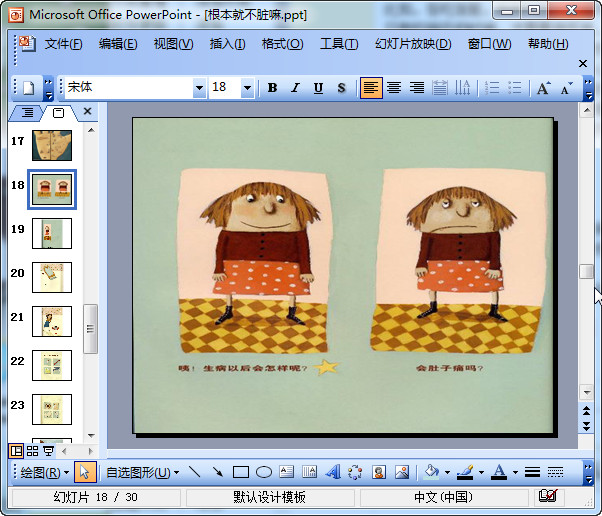Open the font name dropdown

point(199,88)
